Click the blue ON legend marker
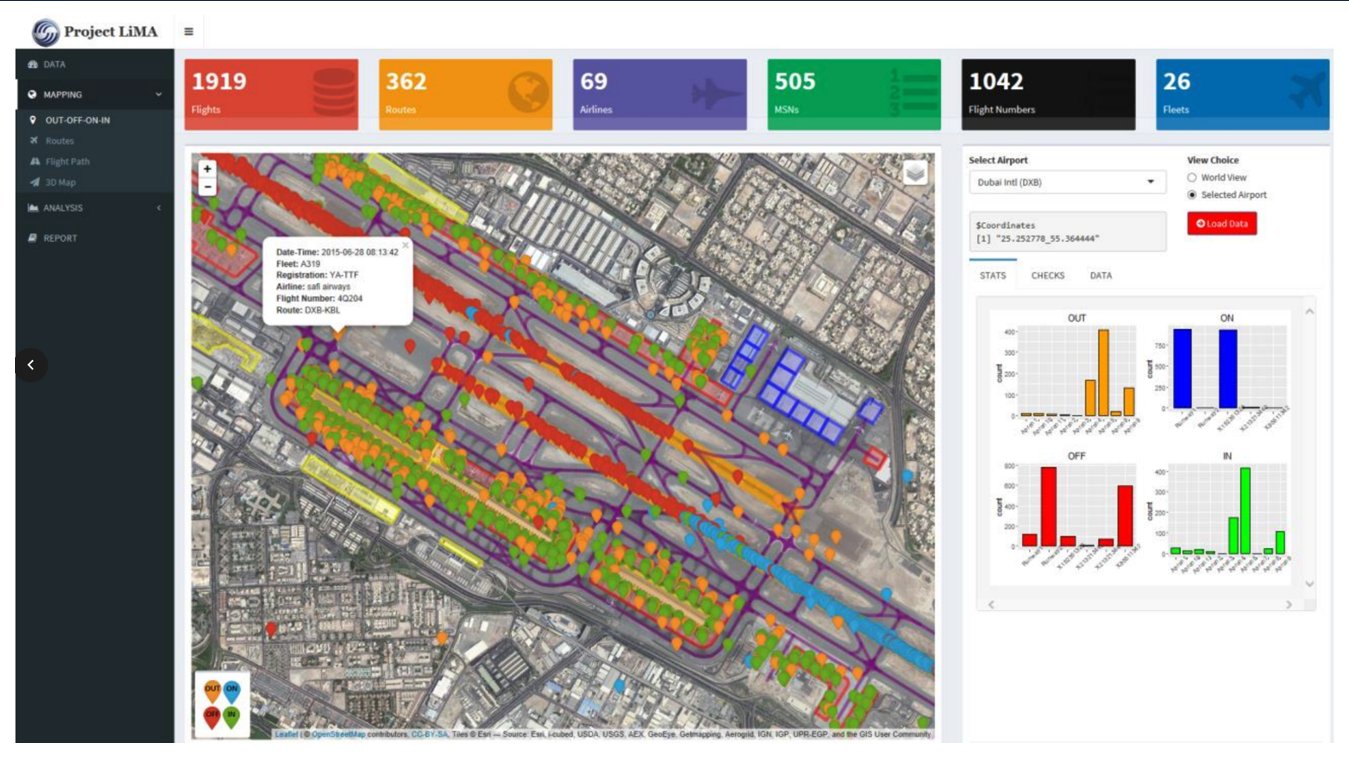This screenshot has width=1349, height=757. tap(232, 689)
